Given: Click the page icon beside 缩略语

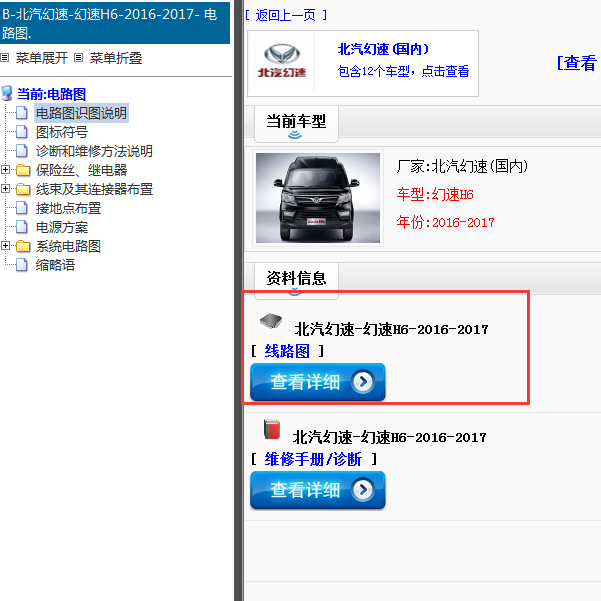Looking at the screenshot, I should (22, 265).
